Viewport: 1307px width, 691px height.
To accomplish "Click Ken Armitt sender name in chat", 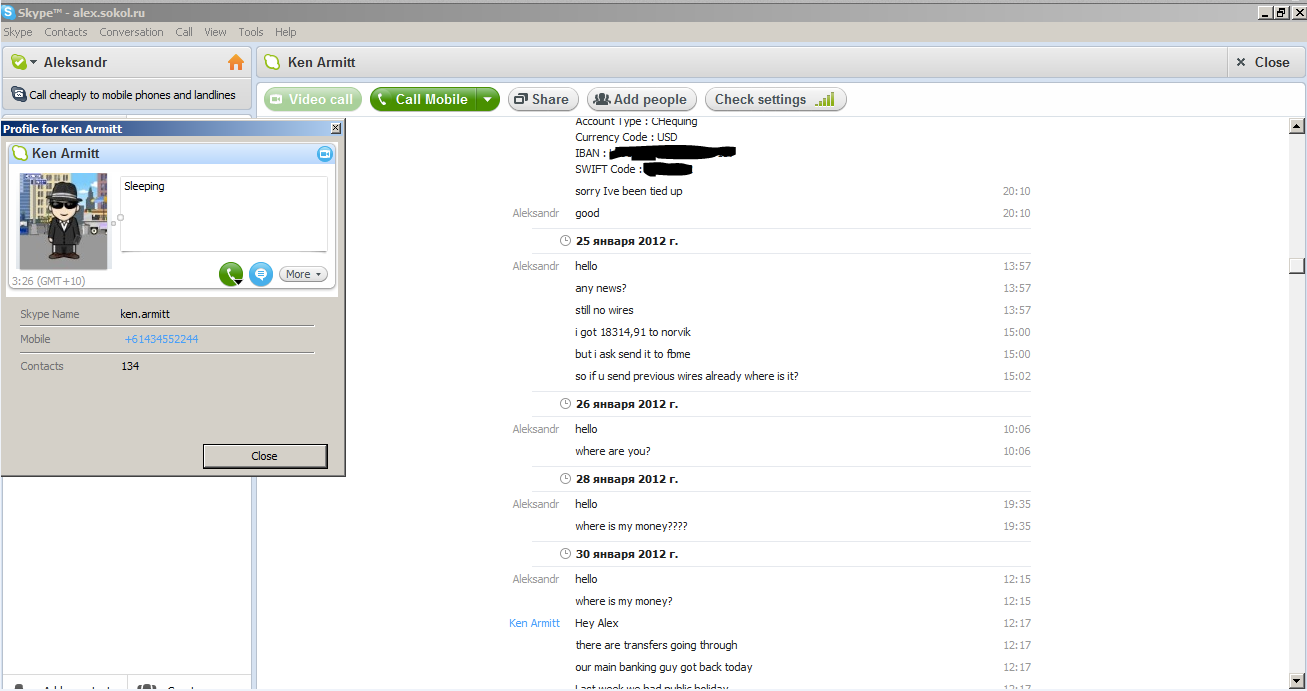I will click(x=534, y=623).
